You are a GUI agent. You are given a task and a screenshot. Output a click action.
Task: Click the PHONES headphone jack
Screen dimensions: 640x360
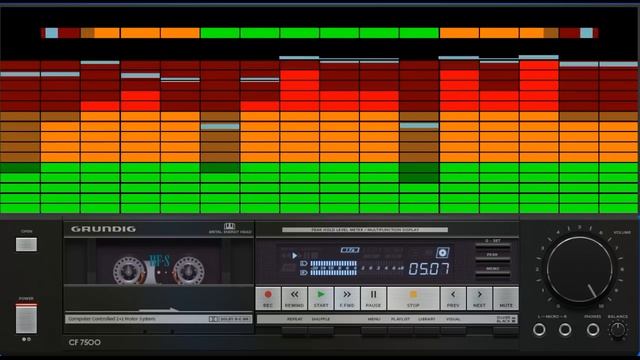coord(593,329)
